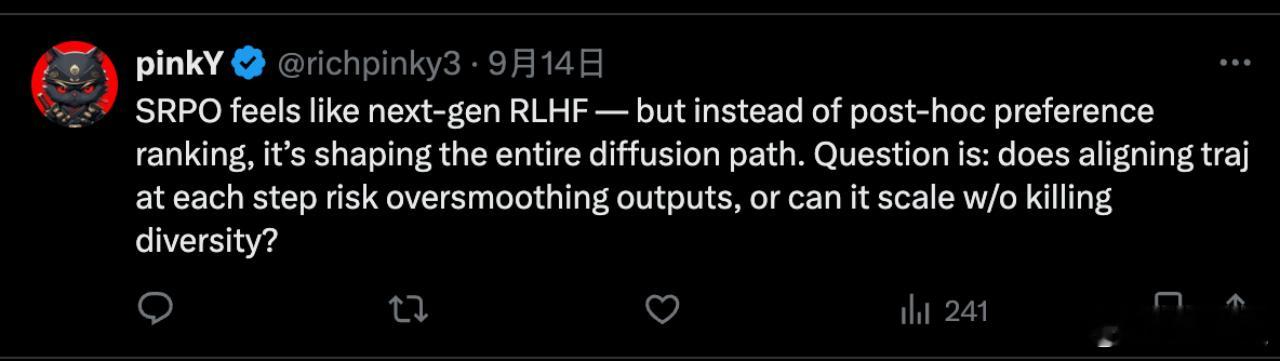
Task: Open the three-dot more options menu
Action: [x=1236, y=63]
